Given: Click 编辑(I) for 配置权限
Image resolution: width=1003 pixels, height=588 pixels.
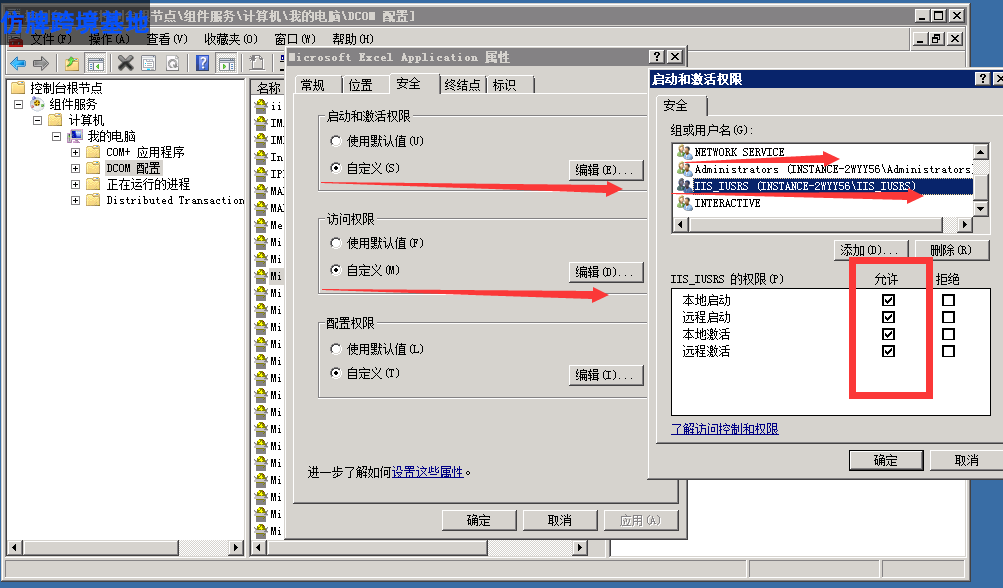Looking at the screenshot, I should (x=606, y=375).
